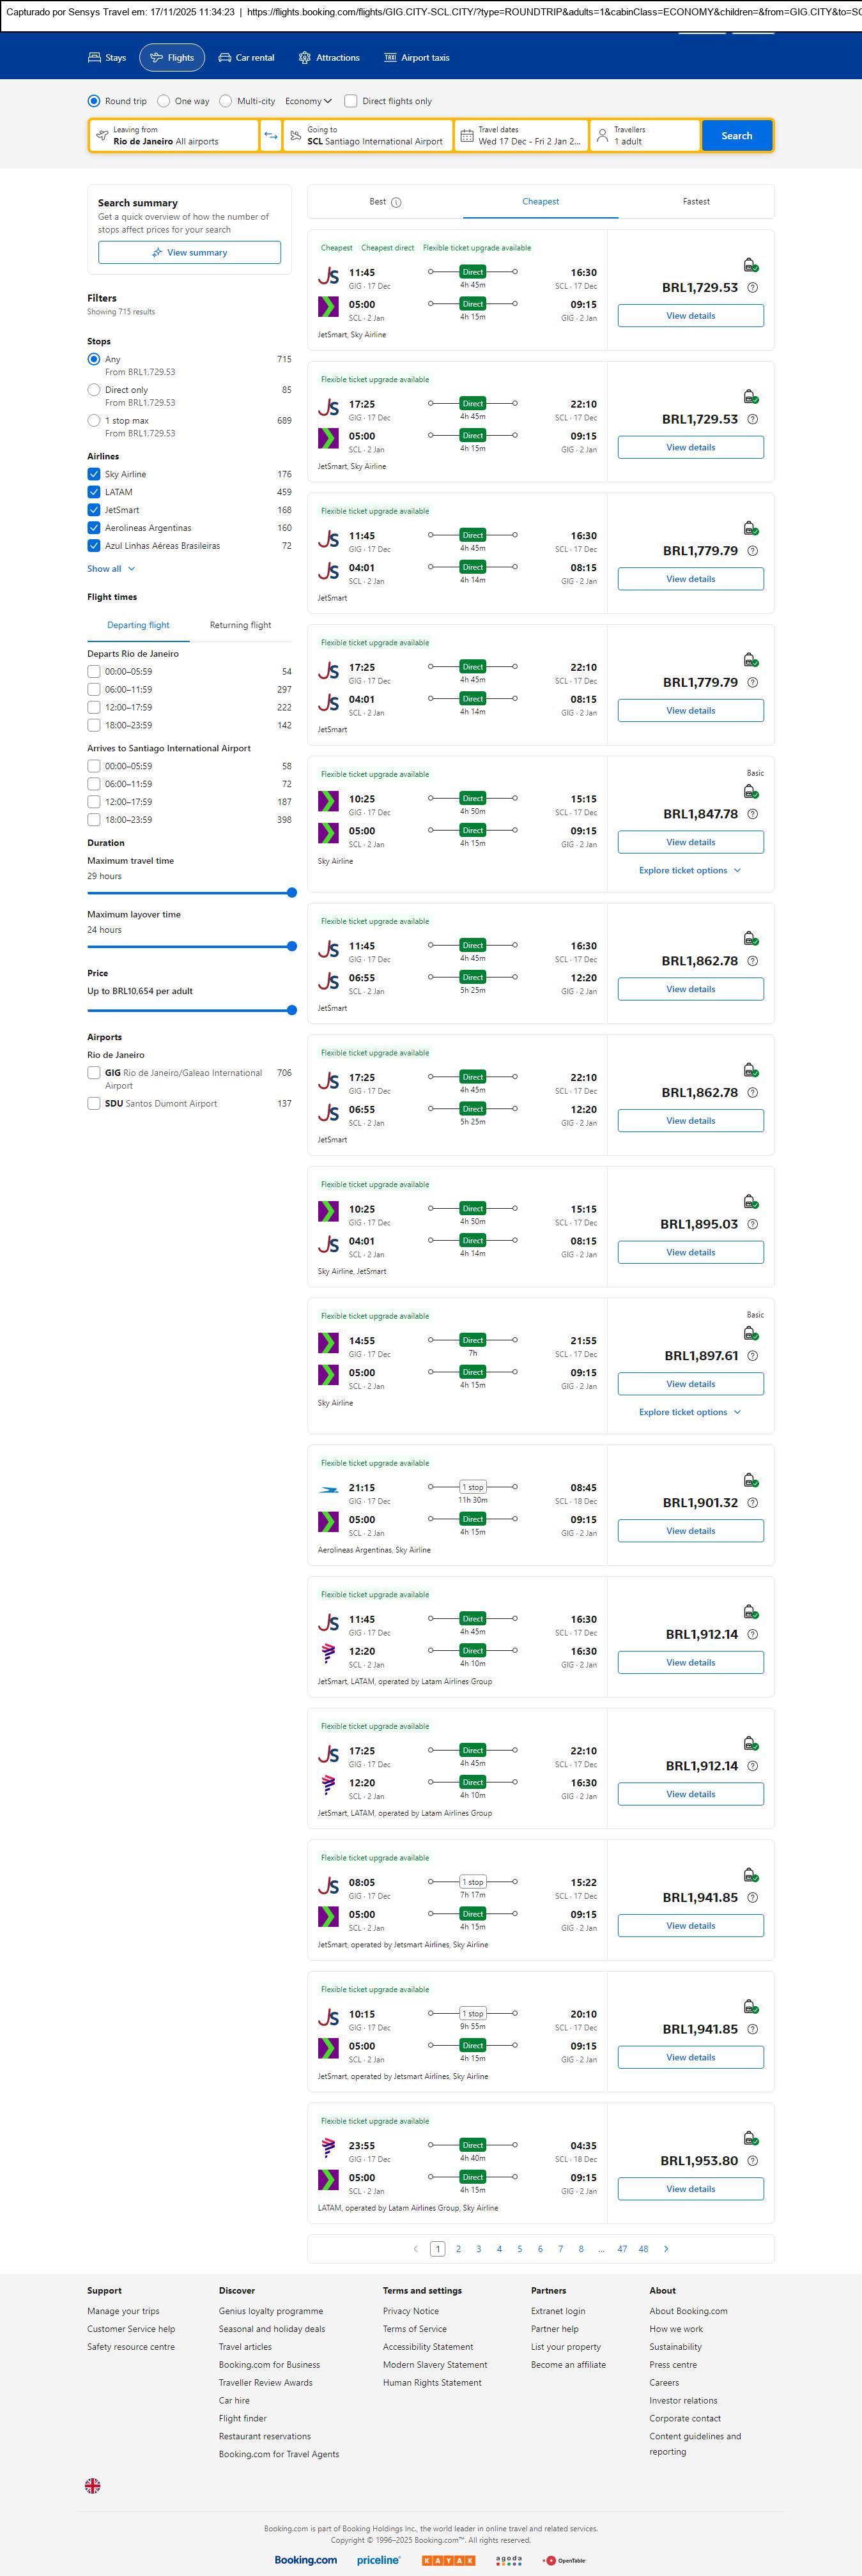Click the next page arrow in pagination

tap(666, 2249)
